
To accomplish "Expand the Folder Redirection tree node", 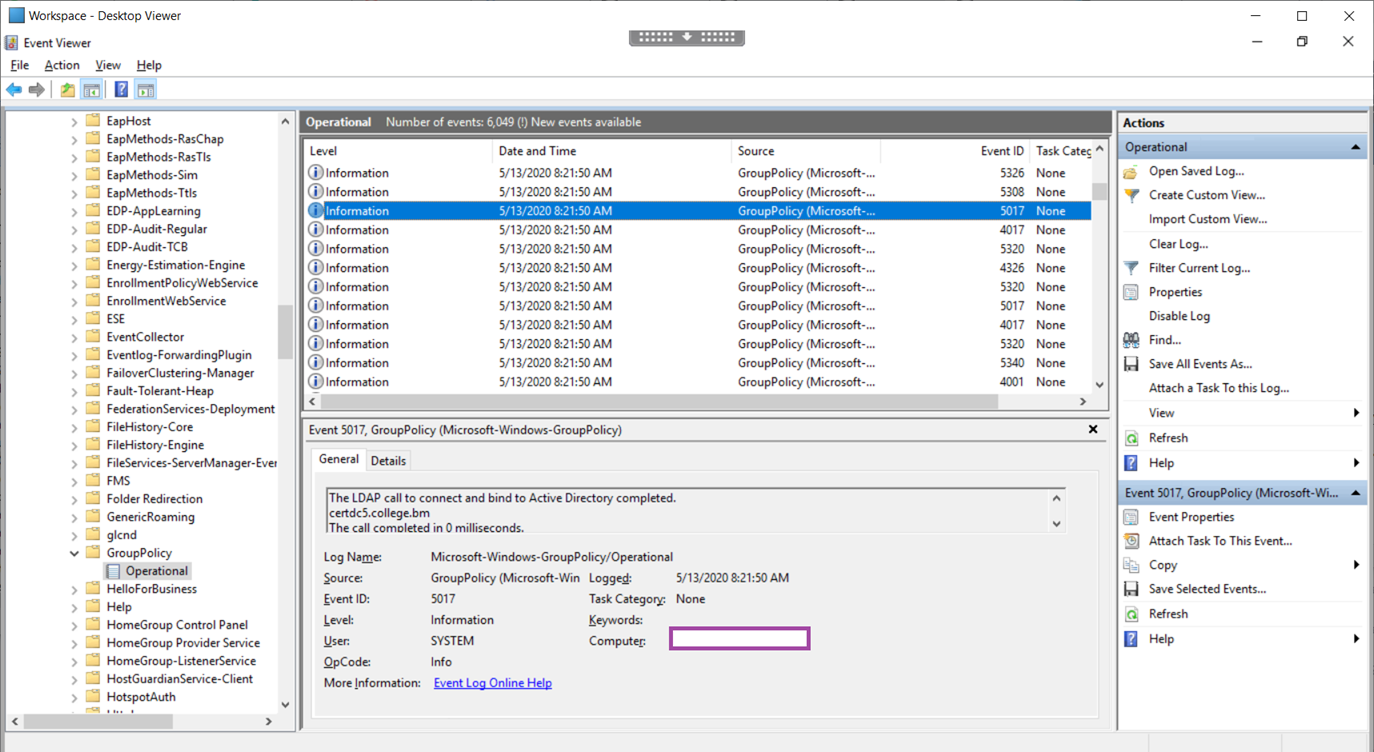I will [x=74, y=499].
